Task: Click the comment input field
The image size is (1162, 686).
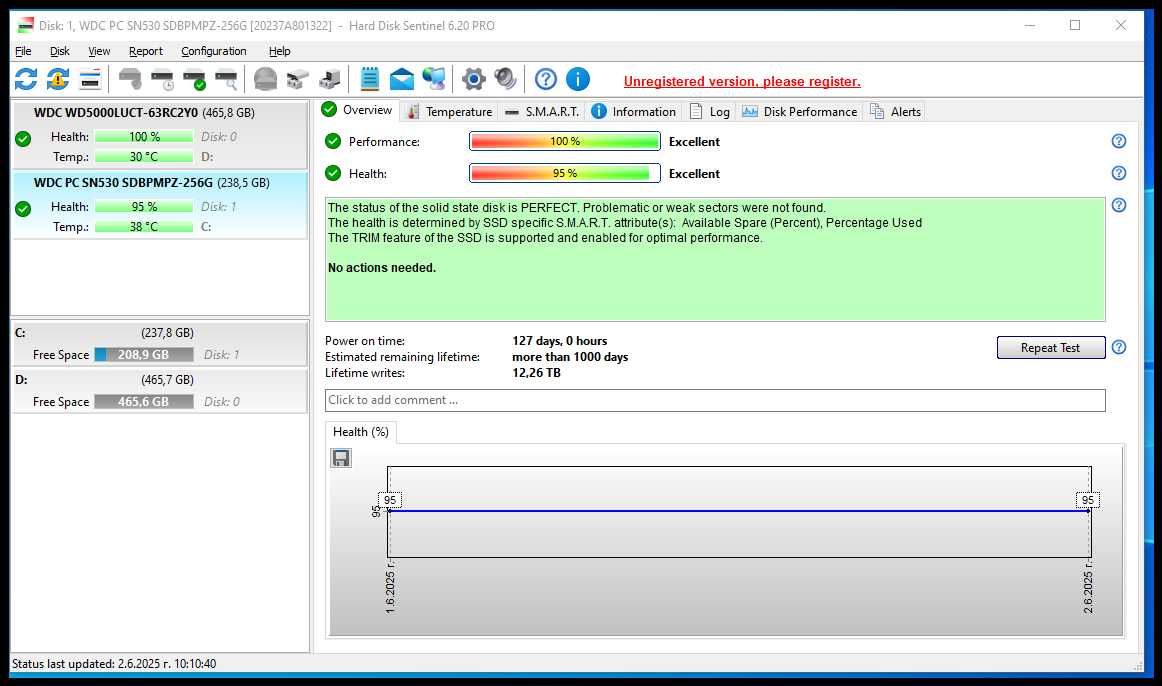Action: [x=714, y=400]
